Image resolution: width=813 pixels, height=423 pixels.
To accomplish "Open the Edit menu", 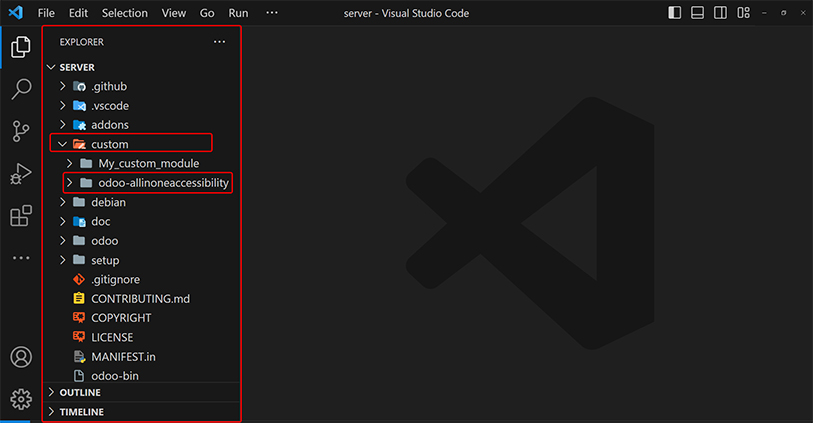I will 78,13.
